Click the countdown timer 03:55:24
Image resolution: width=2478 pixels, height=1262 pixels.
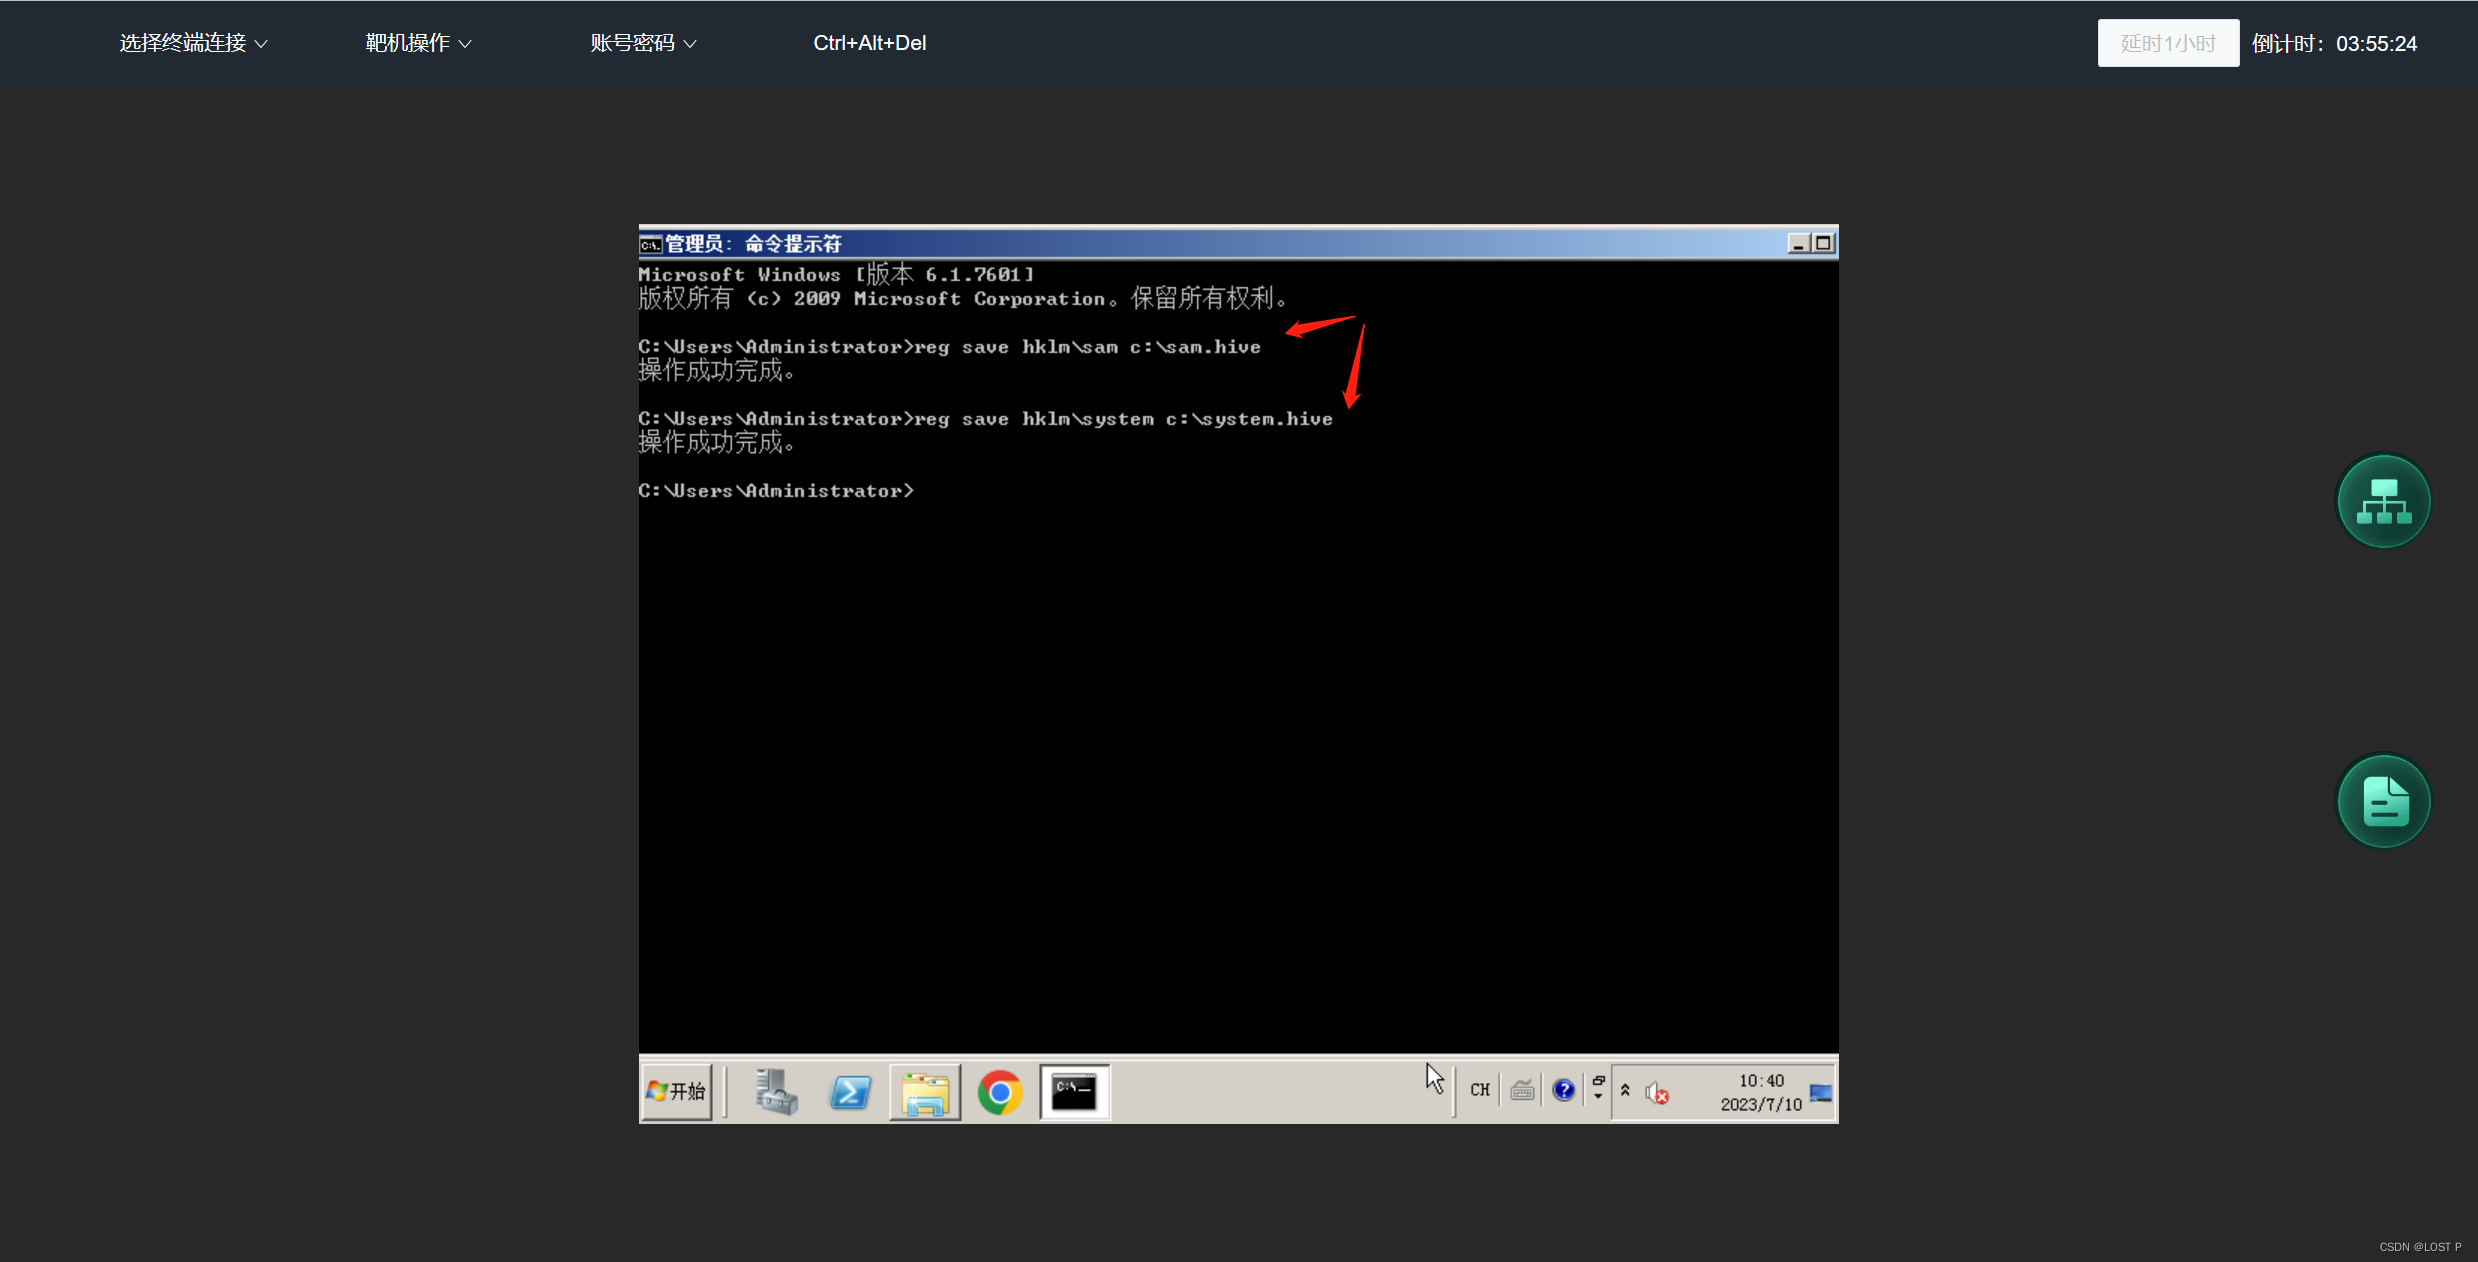point(2376,44)
